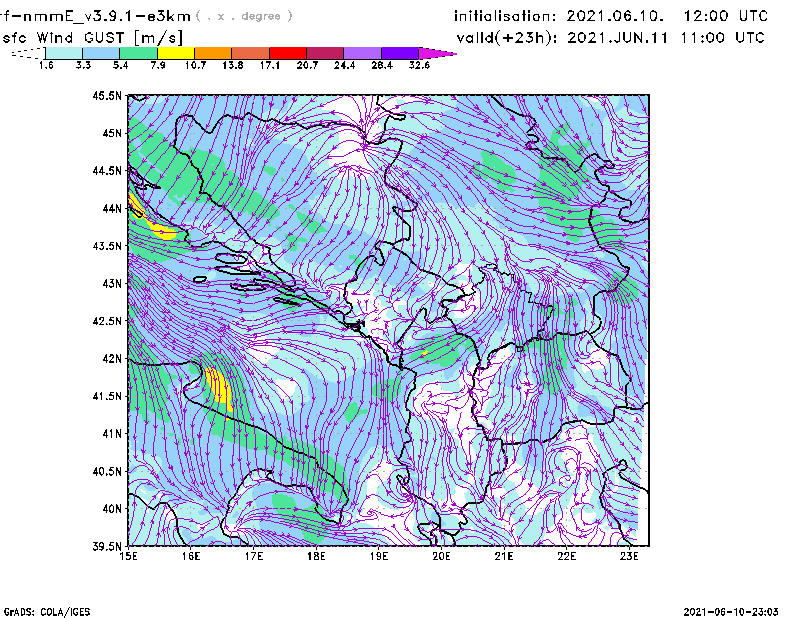Click the 42N latitude label
This screenshot has height=618, width=800.
(x=112, y=359)
